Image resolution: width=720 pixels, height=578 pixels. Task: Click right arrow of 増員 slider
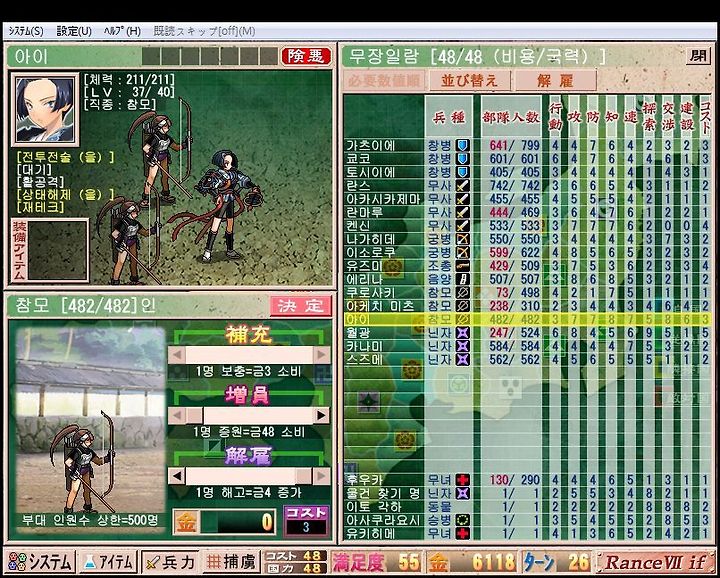pos(321,415)
